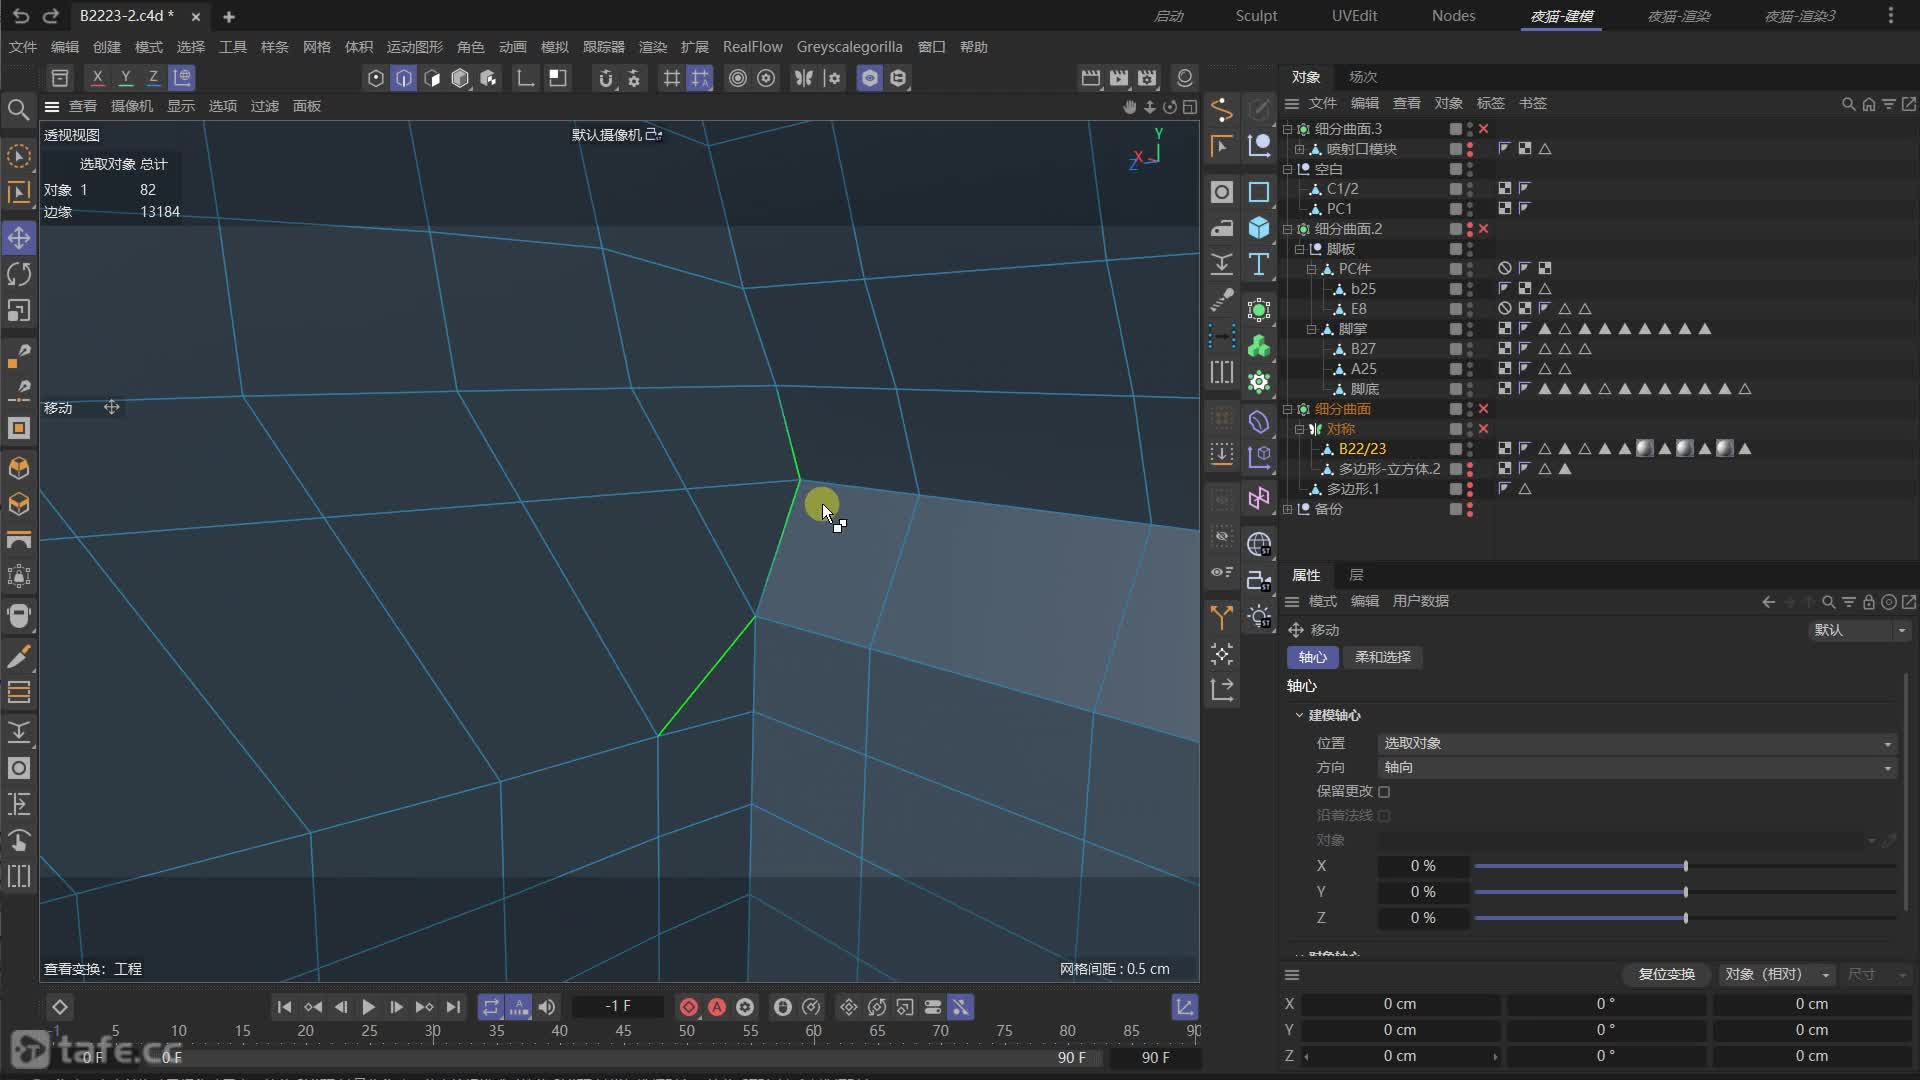The width and height of the screenshot is (1920, 1080).
Task: Select the Move tool in left toolbar
Action: coord(19,238)
